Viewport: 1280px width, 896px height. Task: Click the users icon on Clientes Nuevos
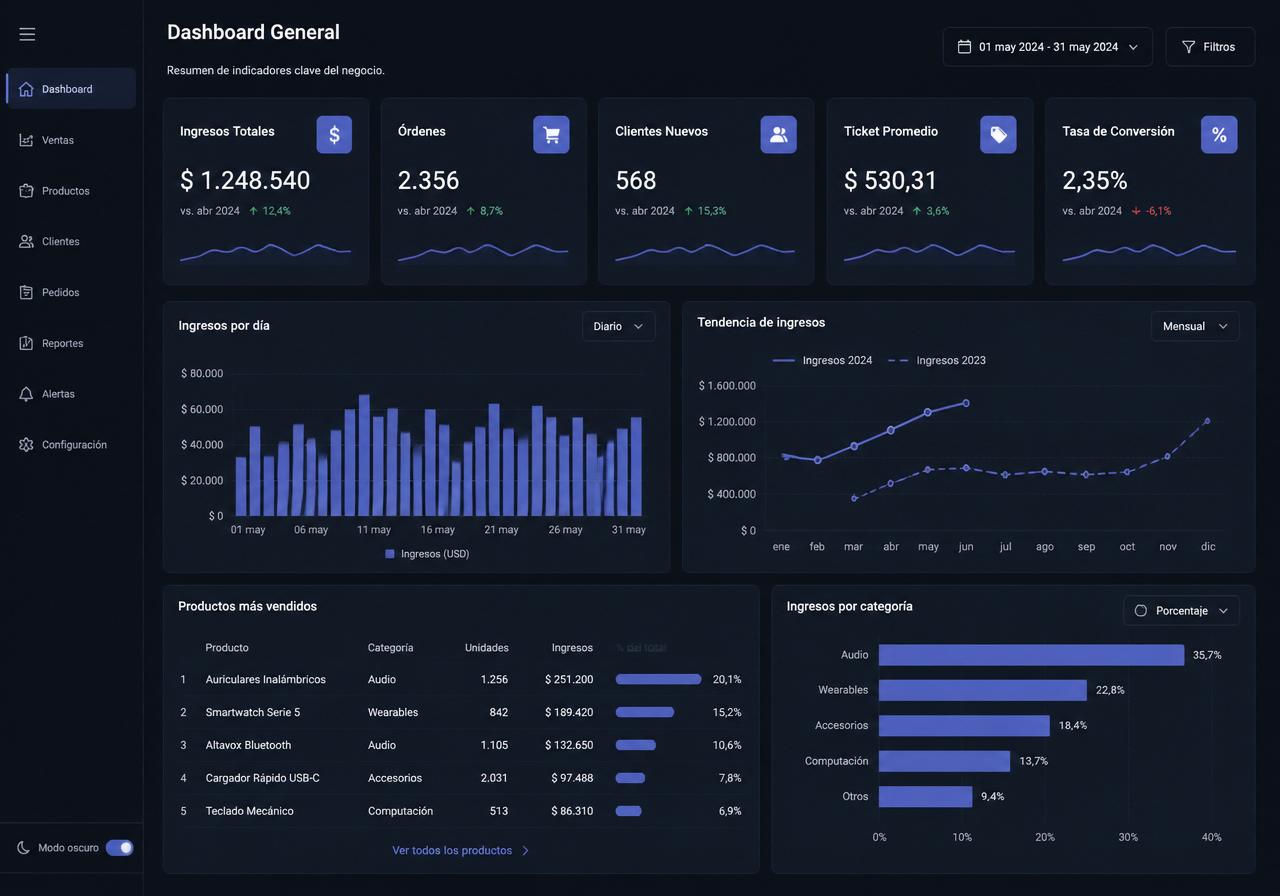coord(779,135)
